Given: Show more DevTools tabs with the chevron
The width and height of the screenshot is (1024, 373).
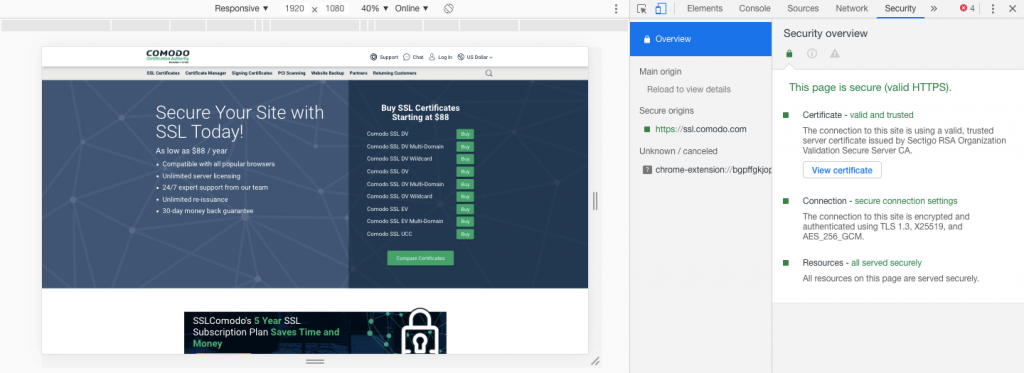Looking at the screenshot, I should 933,8.
